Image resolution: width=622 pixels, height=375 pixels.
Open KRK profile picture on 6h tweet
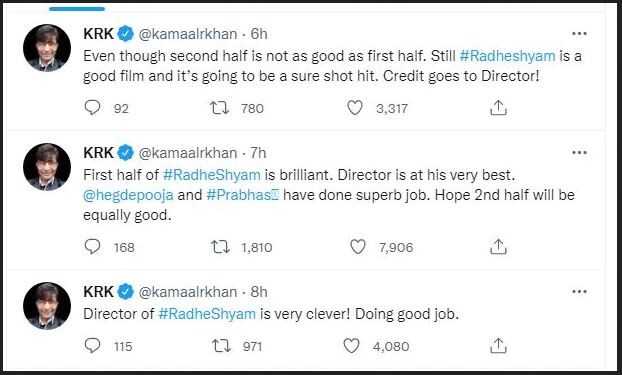pos(47,48)
